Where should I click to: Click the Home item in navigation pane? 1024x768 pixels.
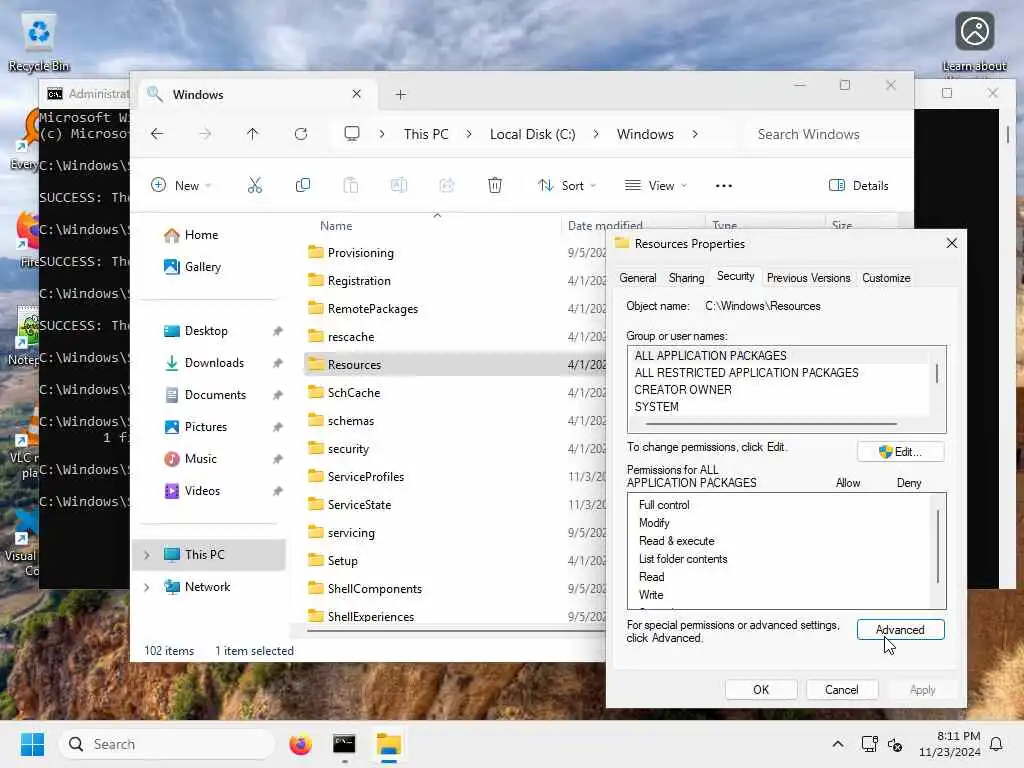tap(201, 235)
